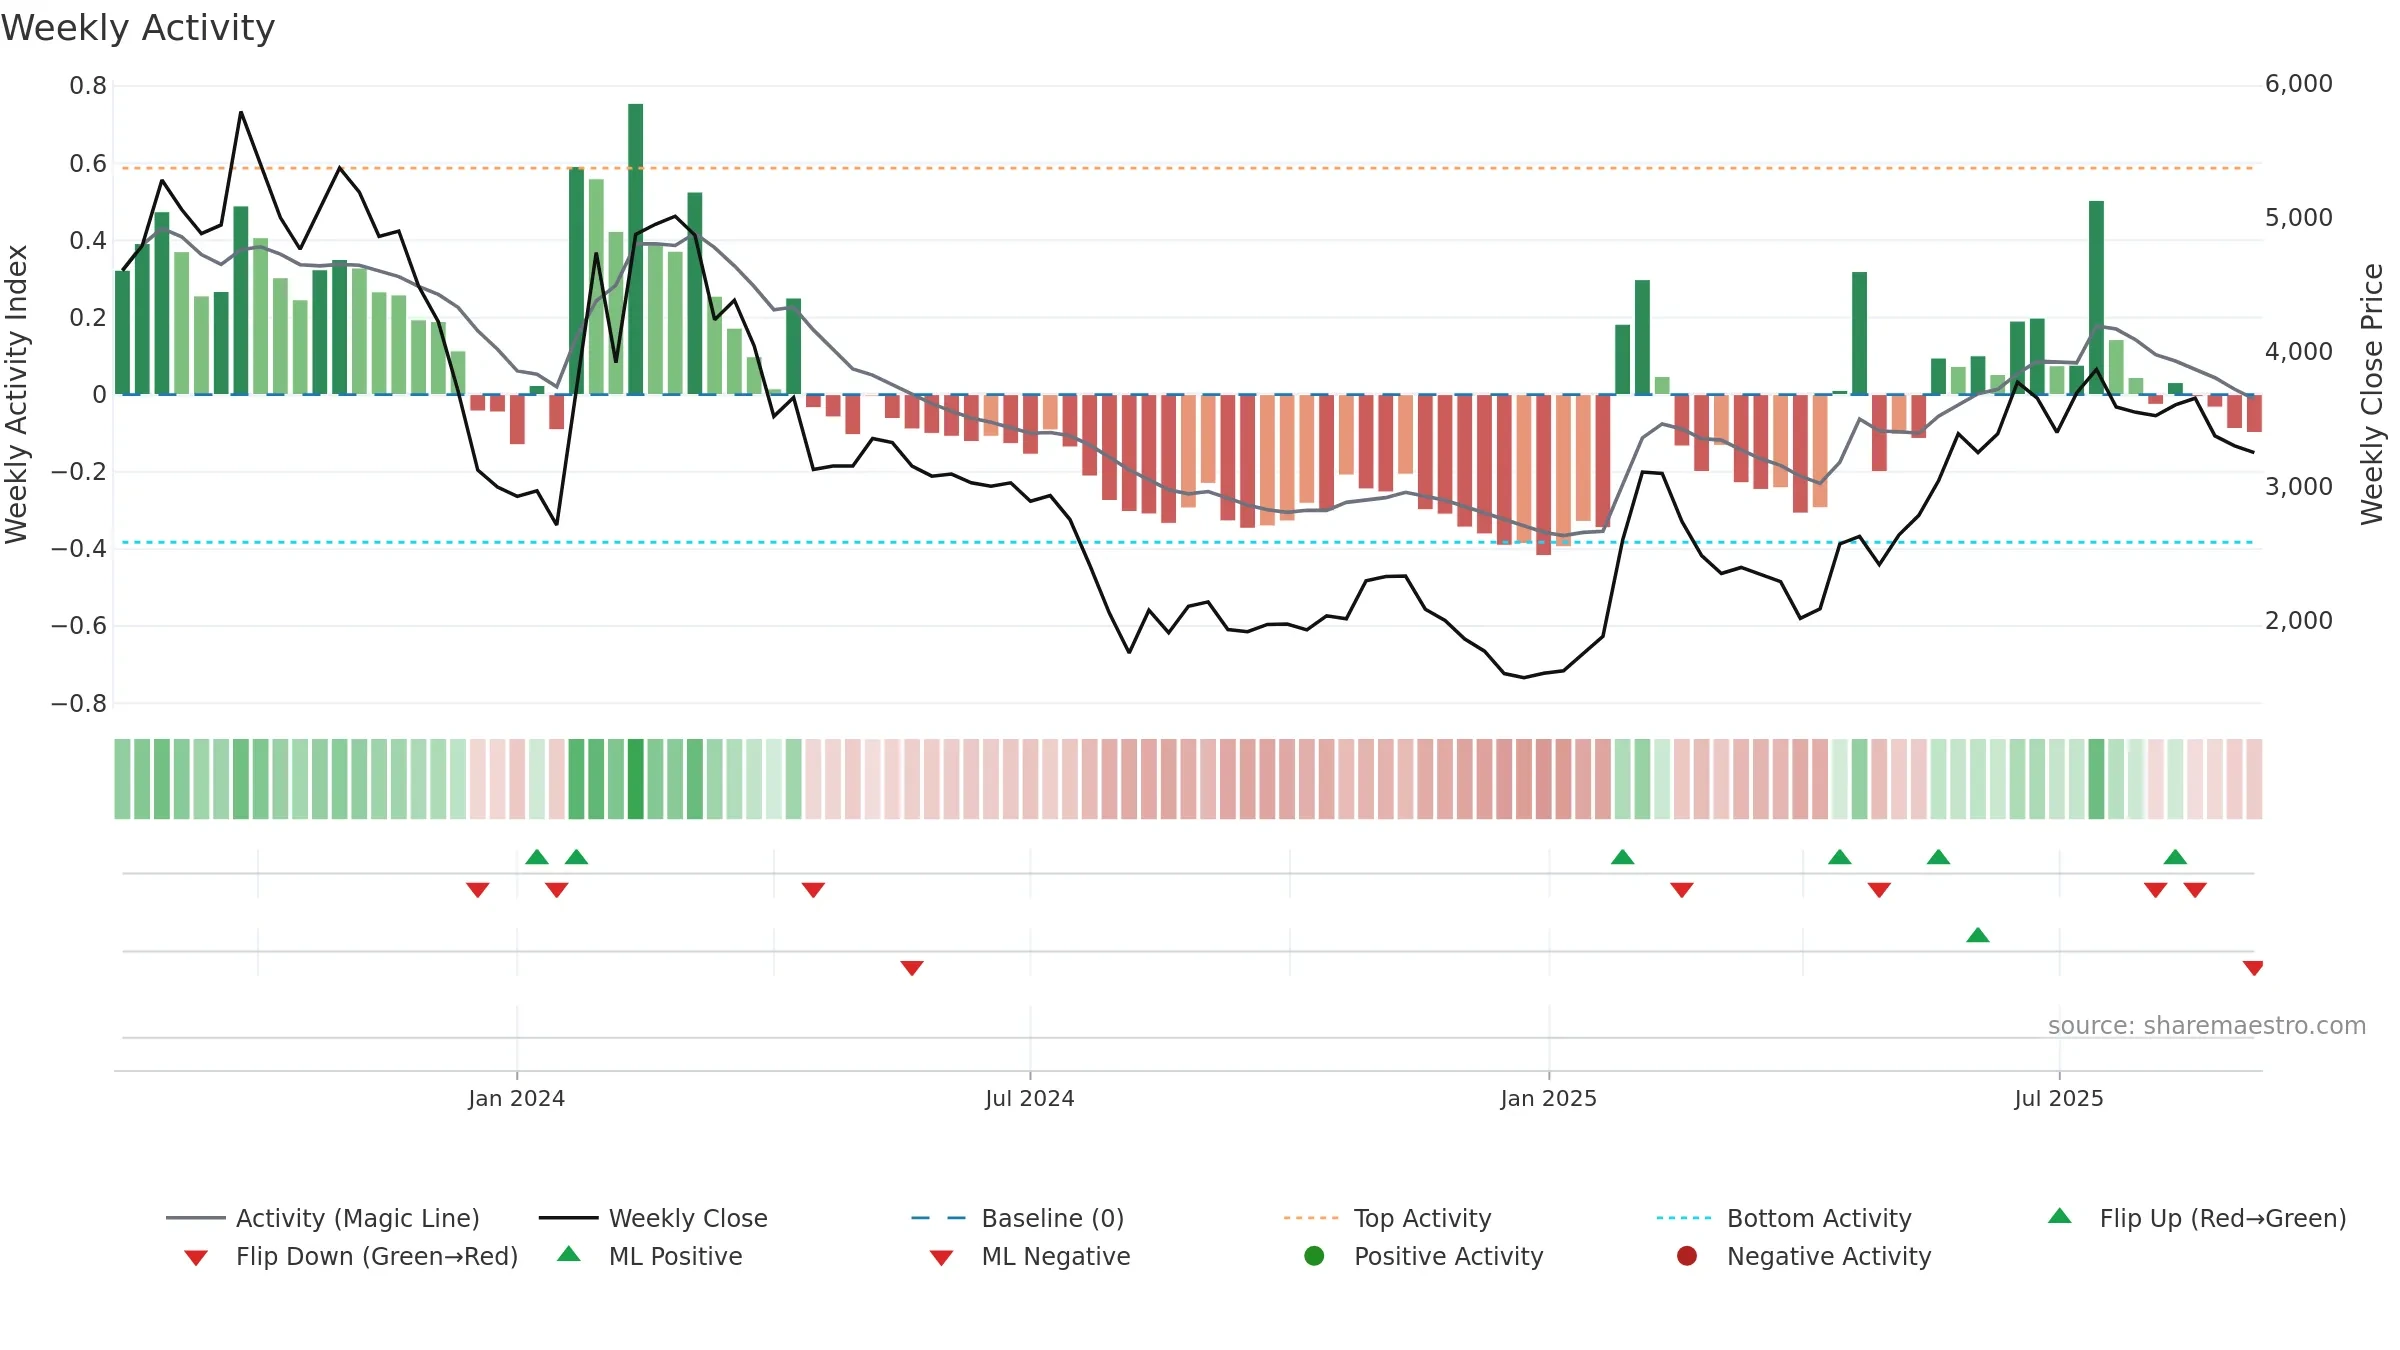This screenshot has width=2400, height=1350.
Task: Click the cyan dotted Bottom Activity line
Action: tap(1187, 542)
